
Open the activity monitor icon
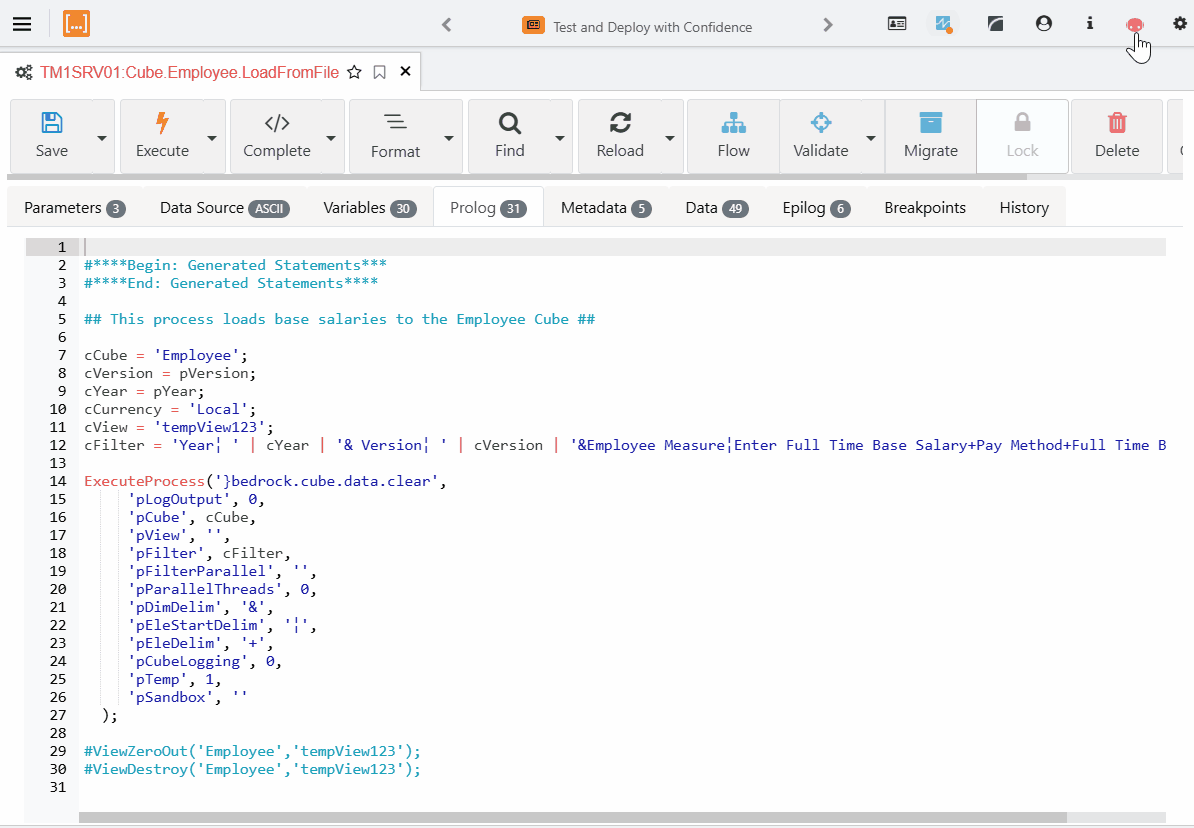tap(942, 24)
